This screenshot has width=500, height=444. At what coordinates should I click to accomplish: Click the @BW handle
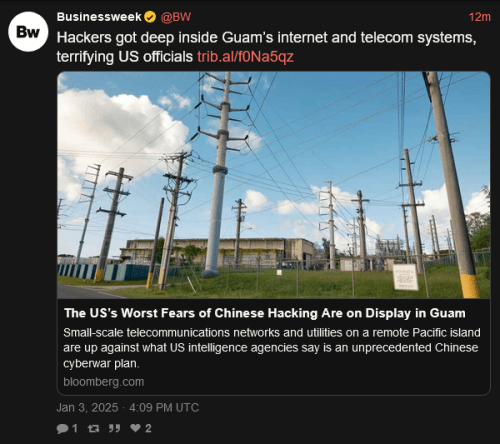pyautogui.click(x=176, y=17)
